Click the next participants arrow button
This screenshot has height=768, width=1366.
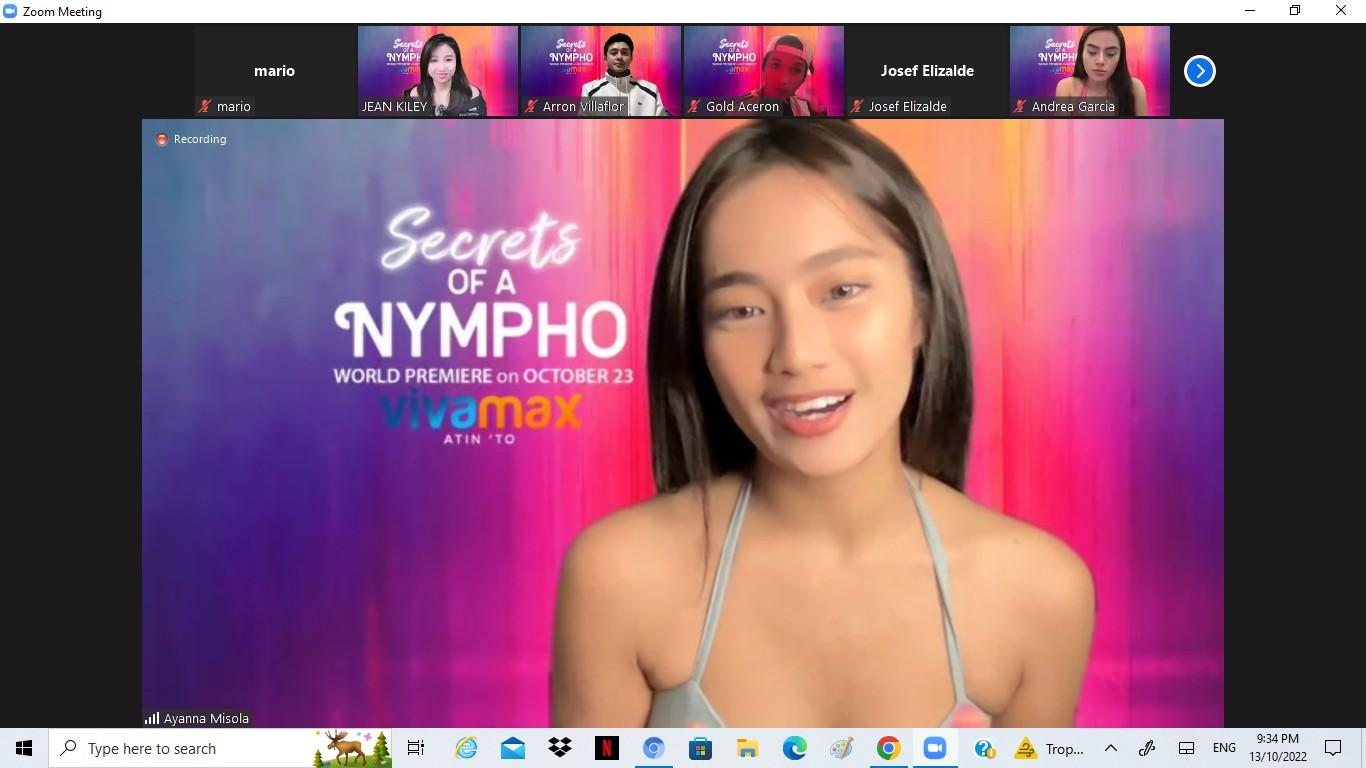[1199, 71]
